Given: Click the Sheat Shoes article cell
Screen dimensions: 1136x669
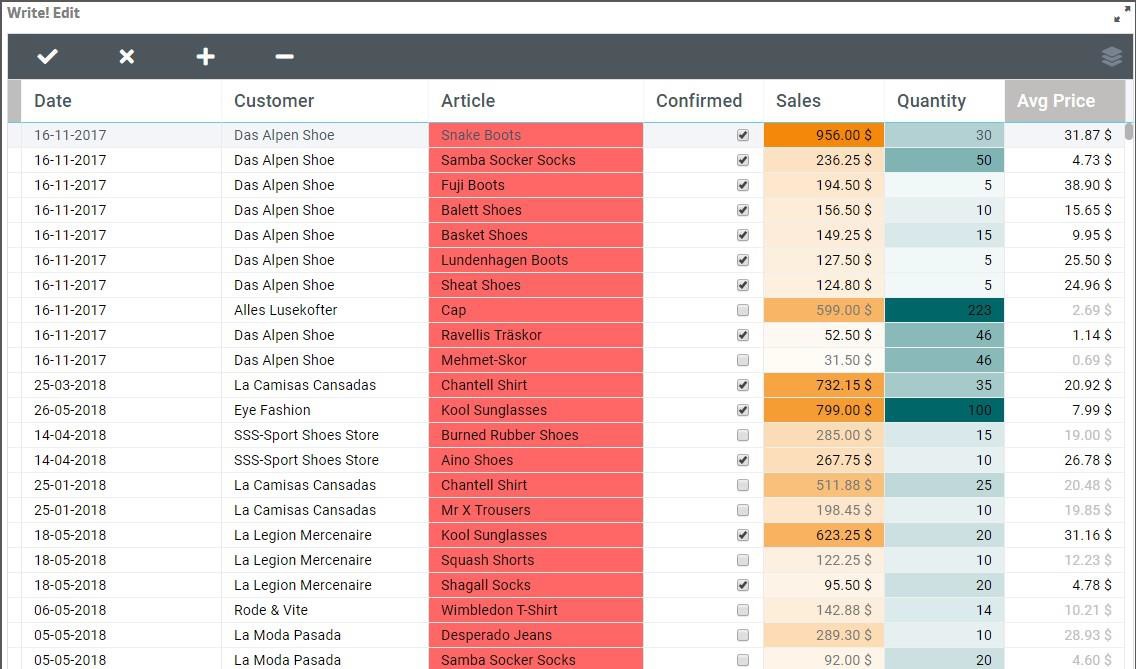Looking at the screenshot, I should tap(536, 285).
